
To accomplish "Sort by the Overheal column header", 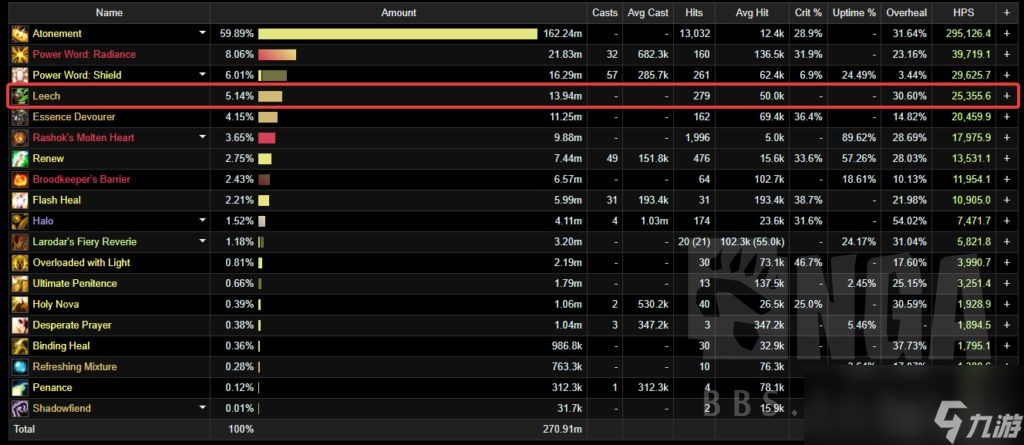I will click(904, 12).
